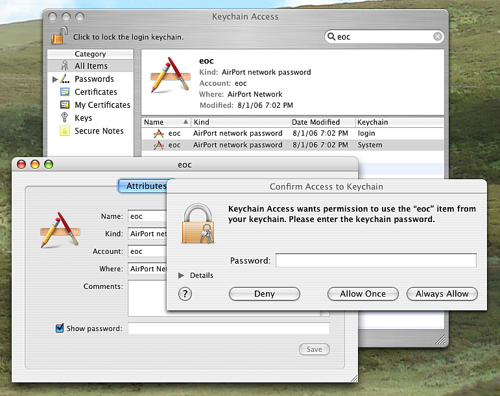Select All Items category
Image resolution: width=500 pixels, height=396 pixels.
(x=90, y=66)
